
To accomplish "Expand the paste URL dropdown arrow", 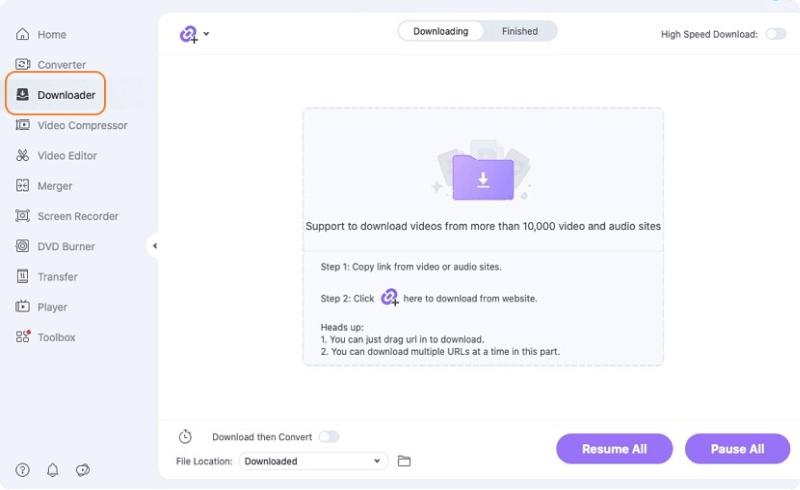I will coord(206,34).
